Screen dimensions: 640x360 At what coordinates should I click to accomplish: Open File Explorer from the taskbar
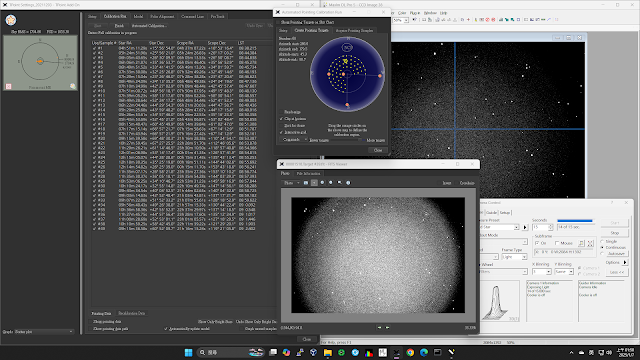(327, 352)
